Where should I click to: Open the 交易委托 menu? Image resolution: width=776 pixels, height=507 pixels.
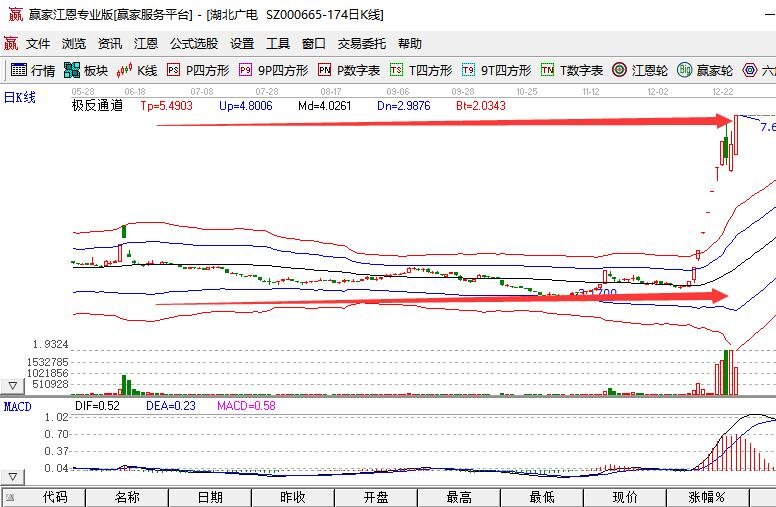coord(362,44)
